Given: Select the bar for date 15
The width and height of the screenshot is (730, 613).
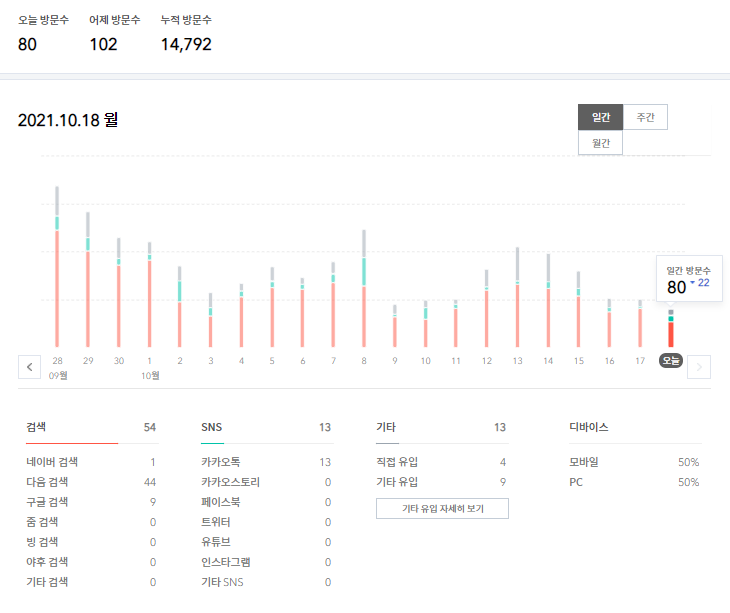Looking at the screenshot, I should (x=579, y=310).
